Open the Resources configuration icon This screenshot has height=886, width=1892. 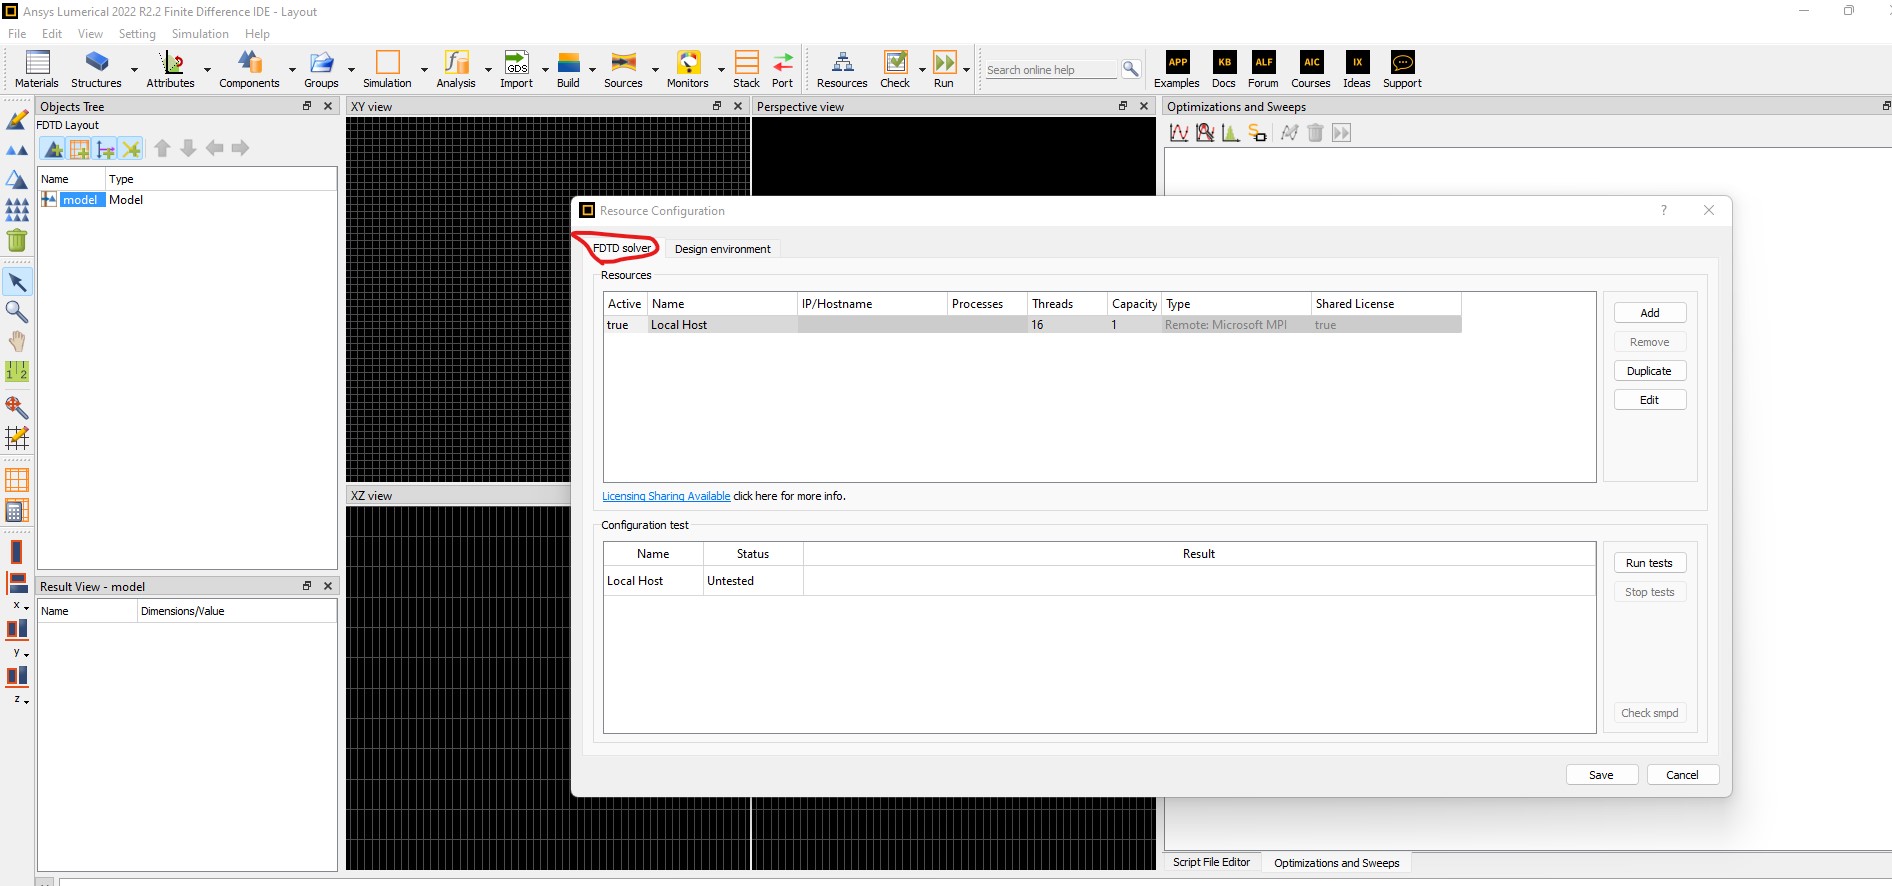tap(842, 64)
